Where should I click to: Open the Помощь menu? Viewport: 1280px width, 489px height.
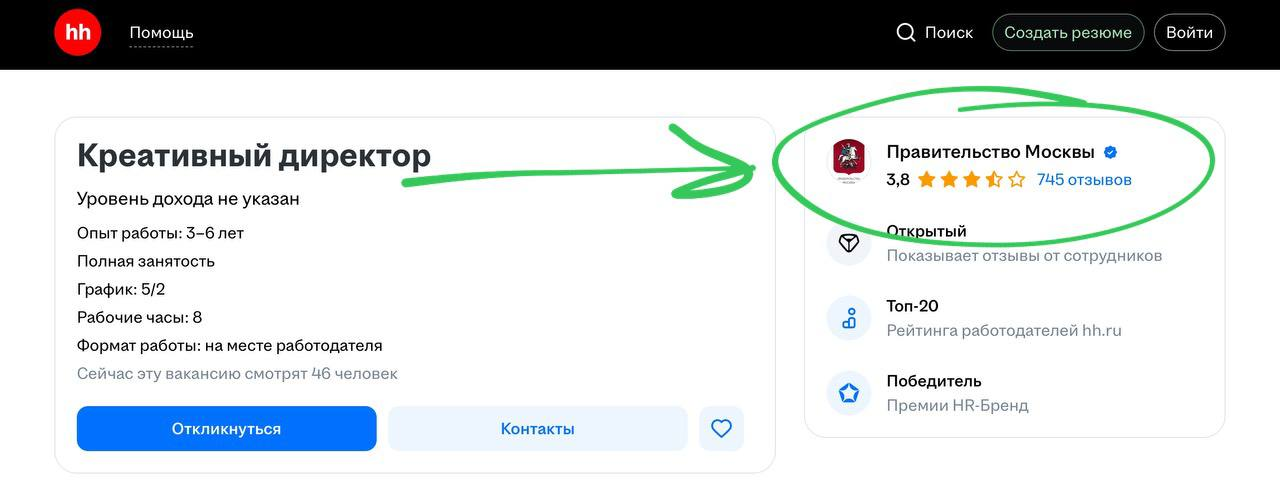[161, 33]
